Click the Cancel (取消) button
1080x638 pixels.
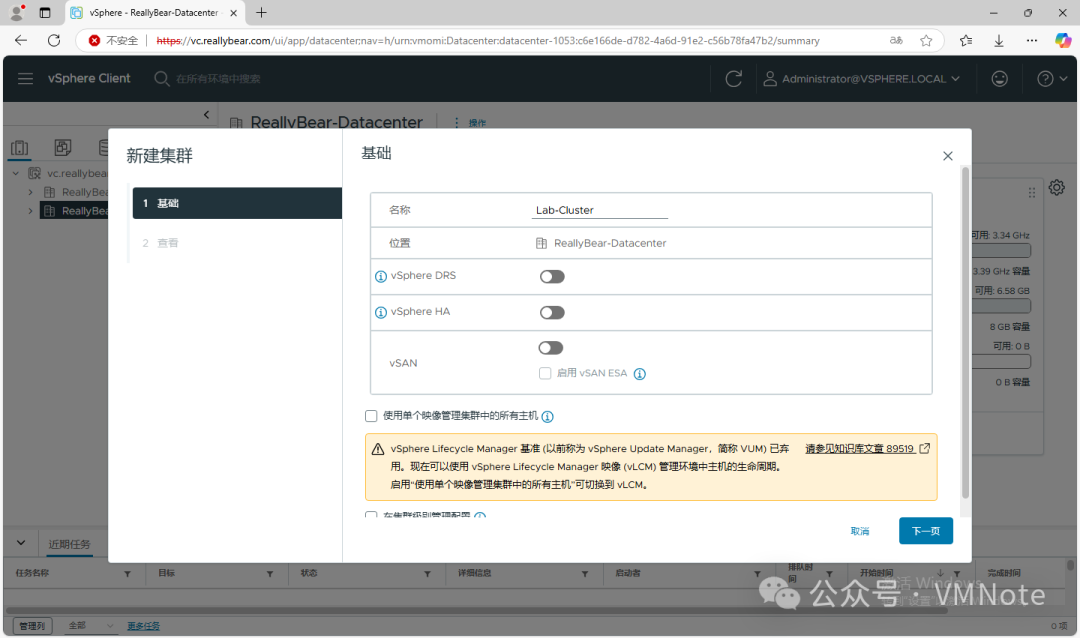click(860, 531)
